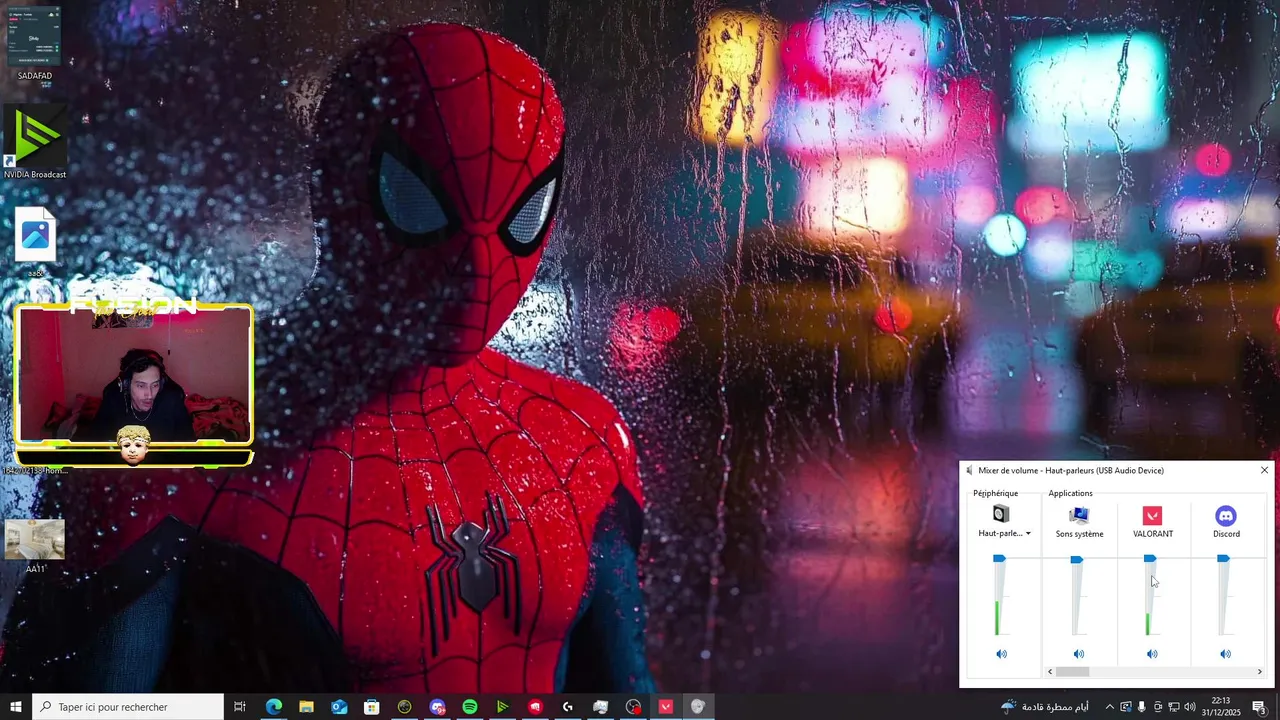
Task: Show hidden system tray icons
Action: [1109, 707]
